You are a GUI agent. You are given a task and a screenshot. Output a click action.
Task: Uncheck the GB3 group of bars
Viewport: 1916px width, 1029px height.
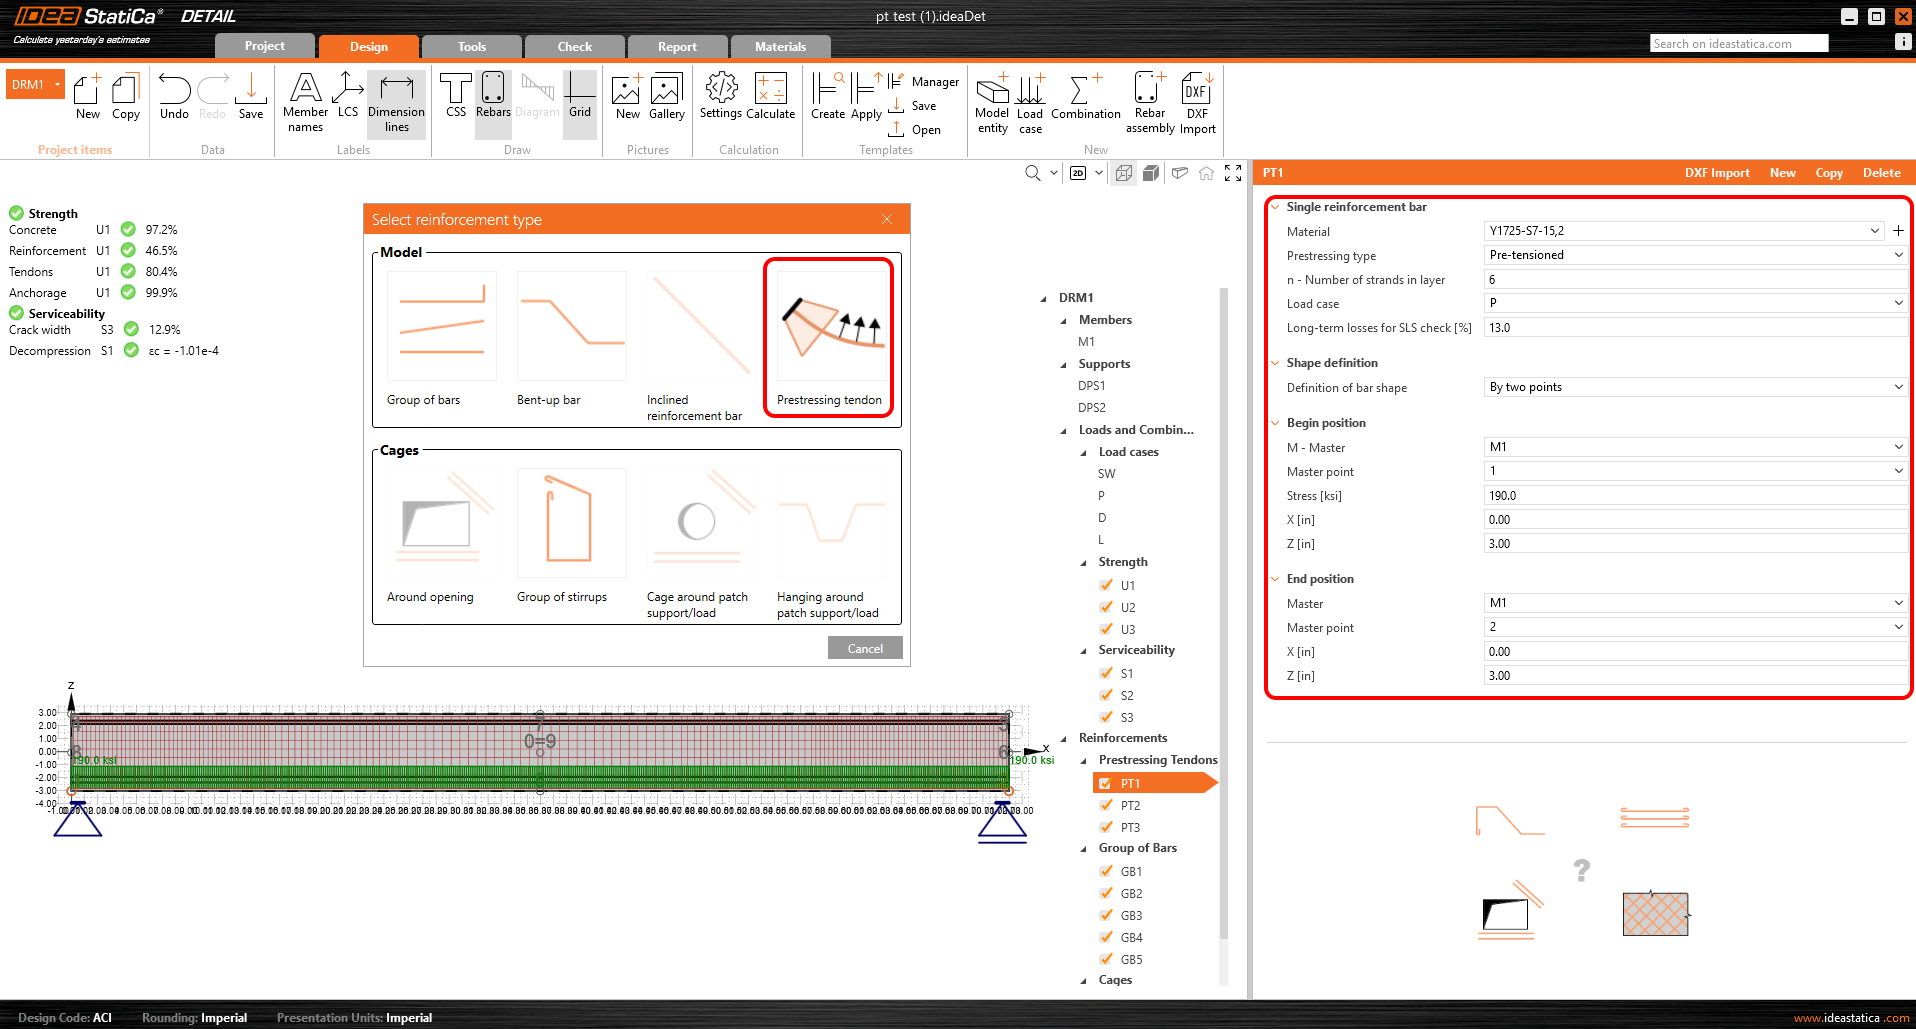(1106, 915)
